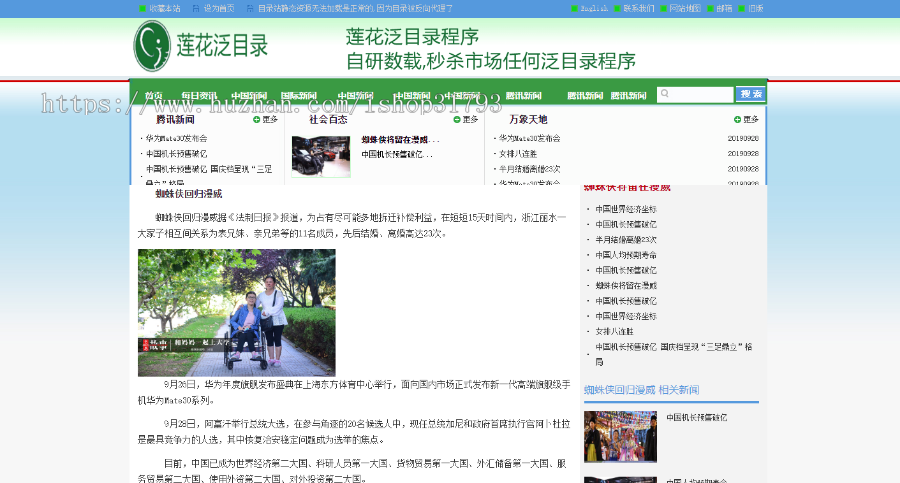Open sidebar item ending 三足鼎立格局

pyautogui.click(x=673, y=354)
